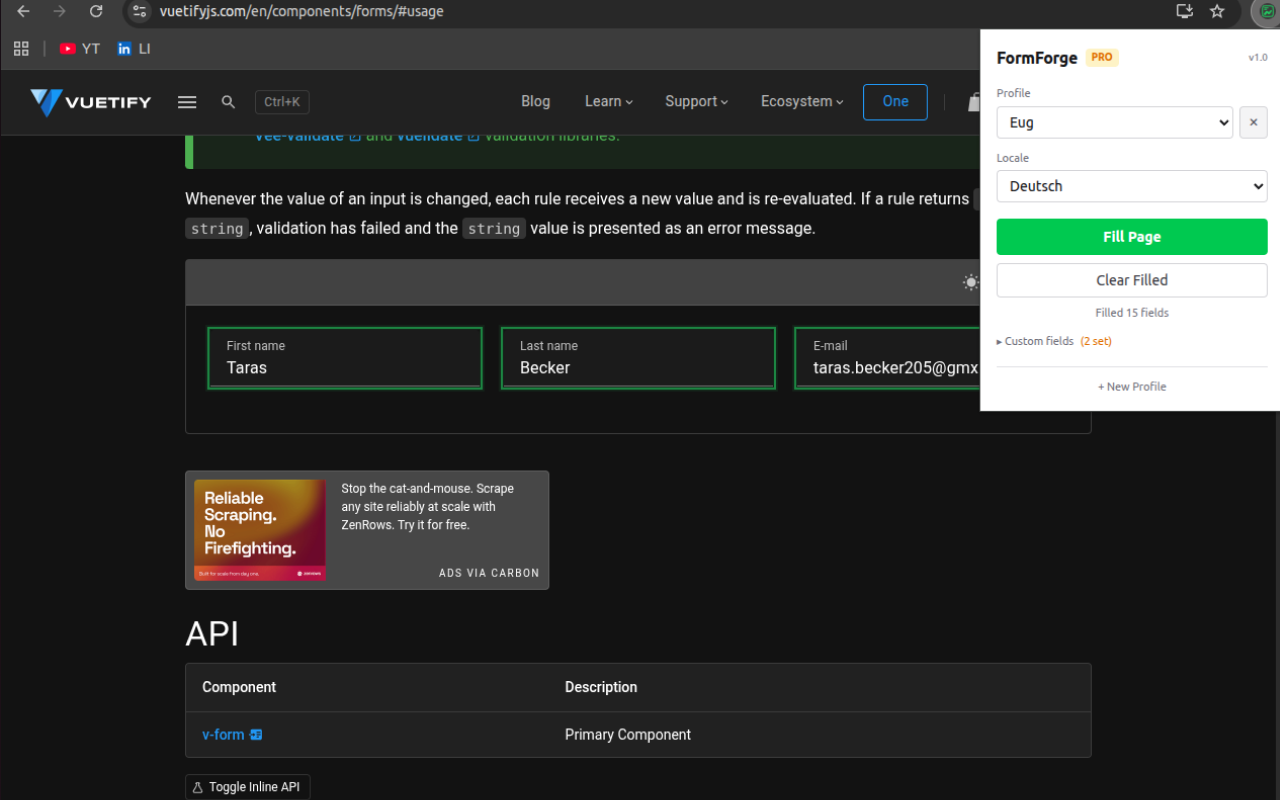Screen dimensions: 1280x800
Task: Click the cast icon near the address bar
Action: 1184,11
